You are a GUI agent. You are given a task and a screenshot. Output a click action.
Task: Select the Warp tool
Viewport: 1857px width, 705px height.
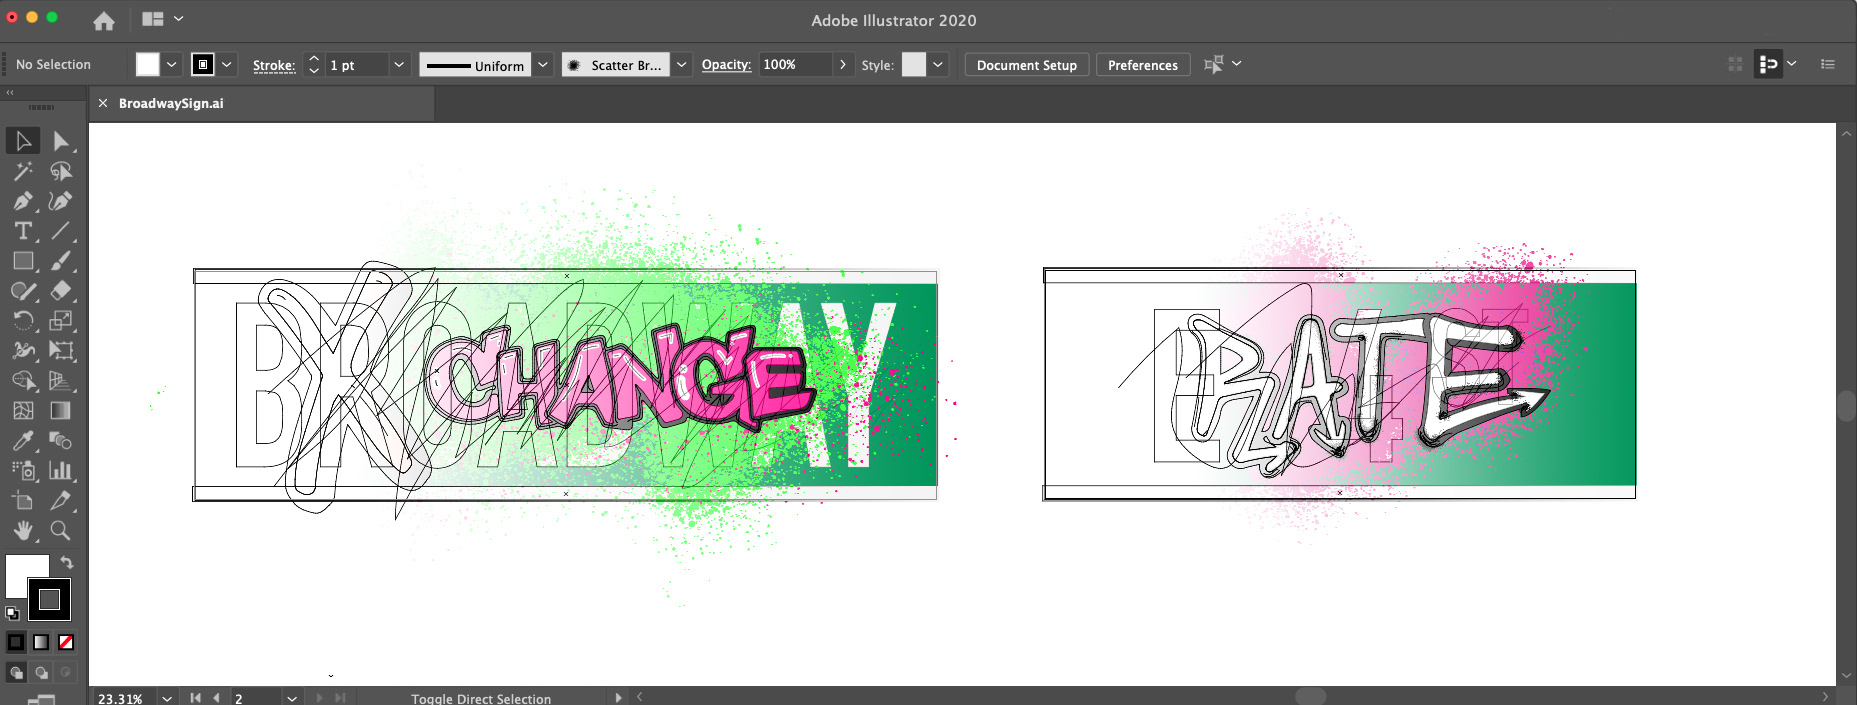[23, 351]
